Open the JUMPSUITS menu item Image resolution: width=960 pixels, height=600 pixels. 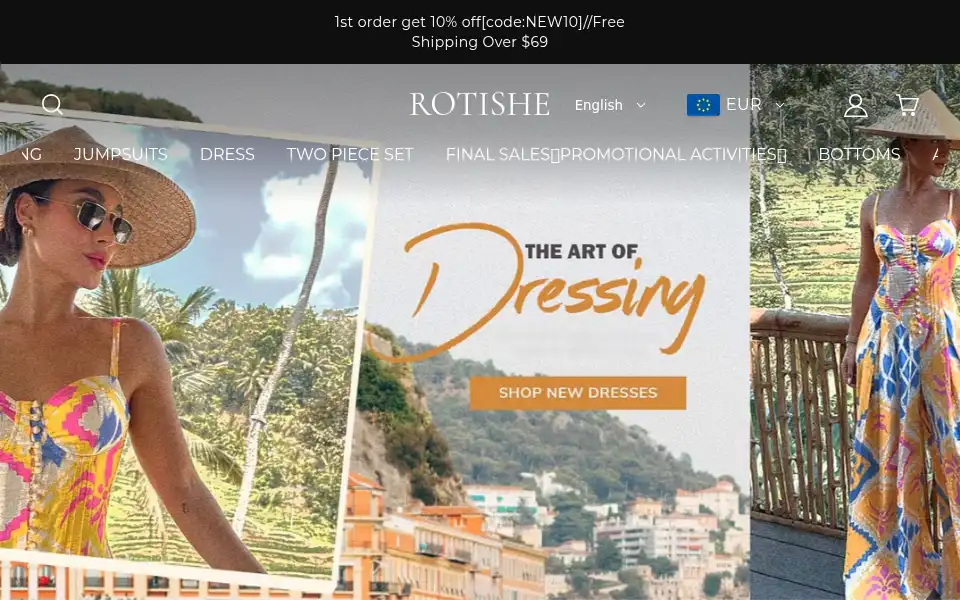121,154
